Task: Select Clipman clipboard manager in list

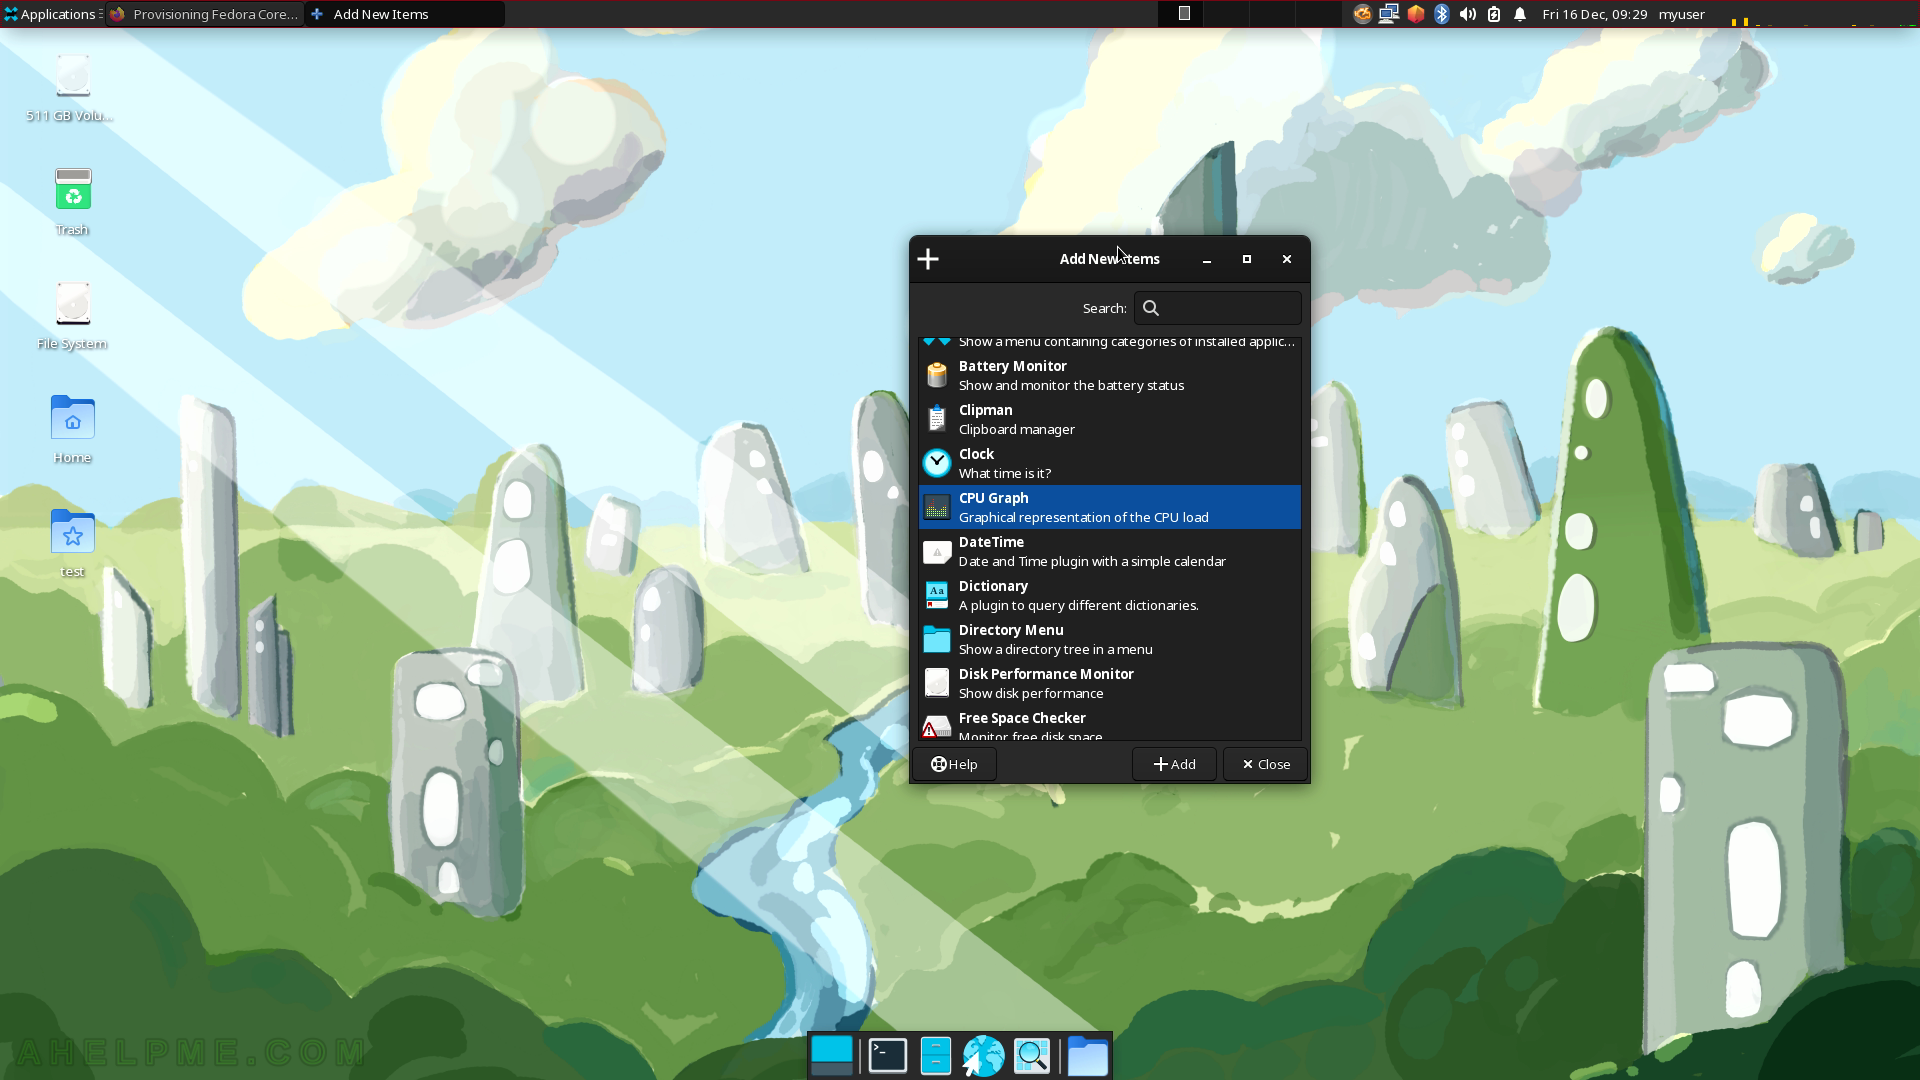Action: pos(1109,419)
